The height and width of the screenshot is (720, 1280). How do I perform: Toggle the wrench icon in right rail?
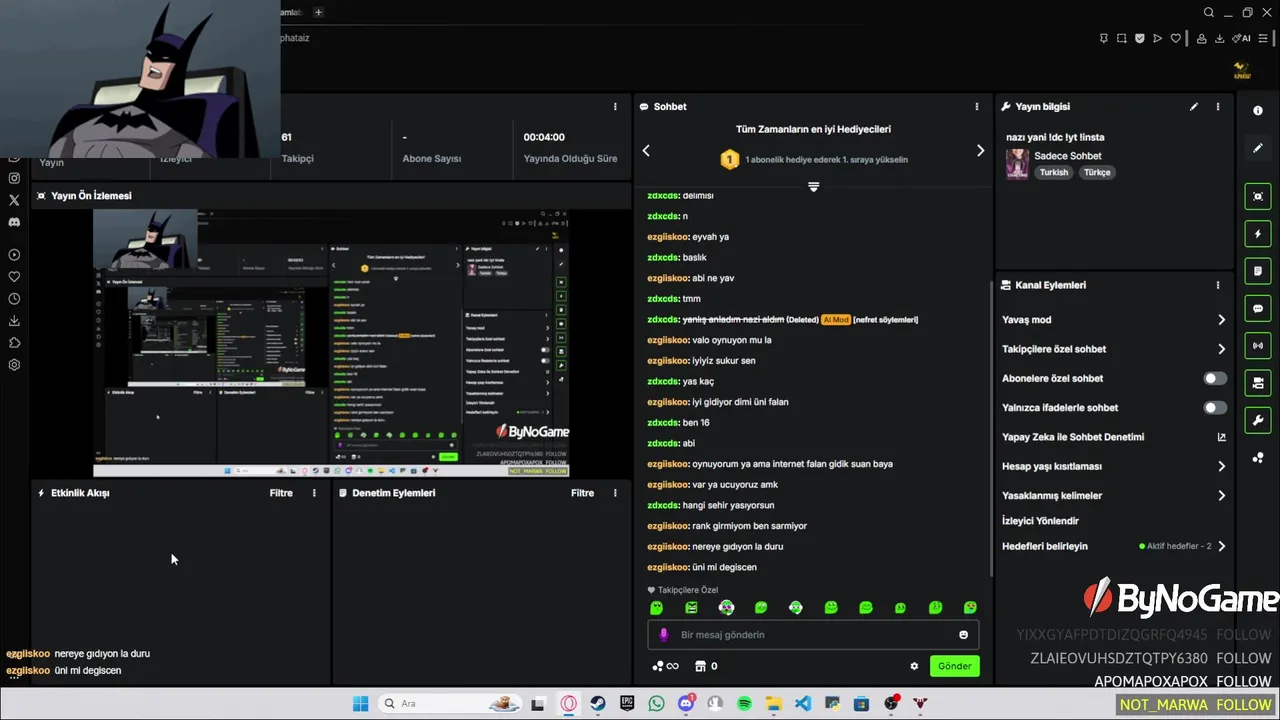[x=1258, y=420]
